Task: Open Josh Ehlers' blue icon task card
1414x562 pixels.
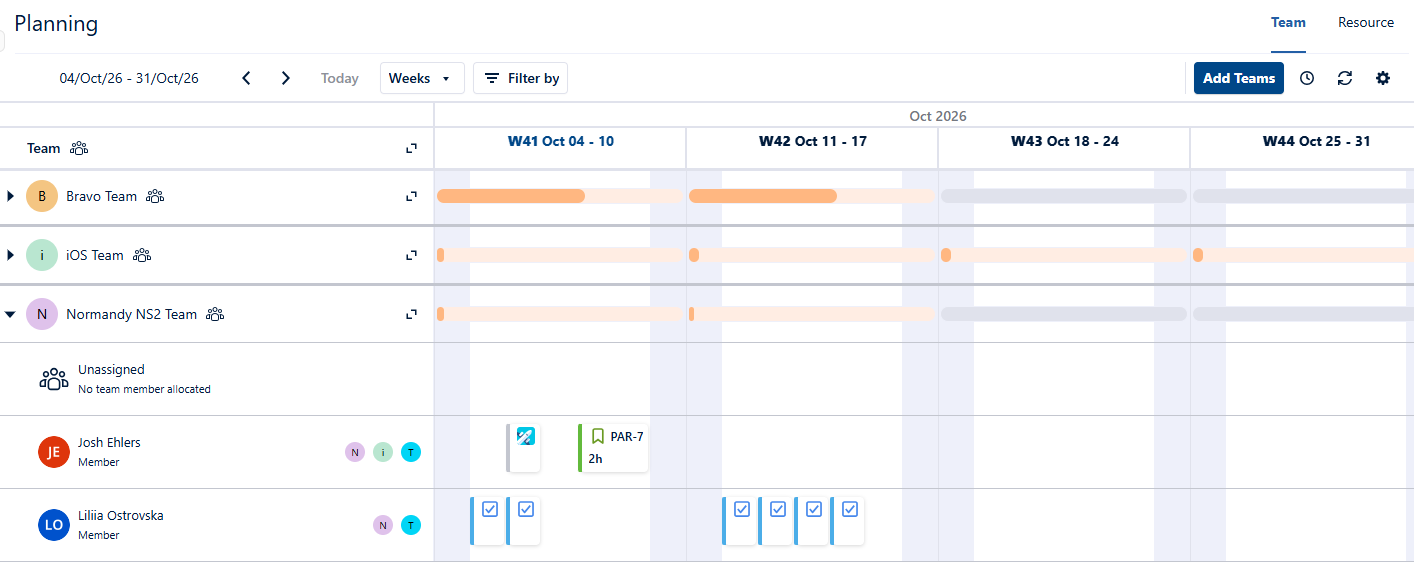Action: click(524, 447)
